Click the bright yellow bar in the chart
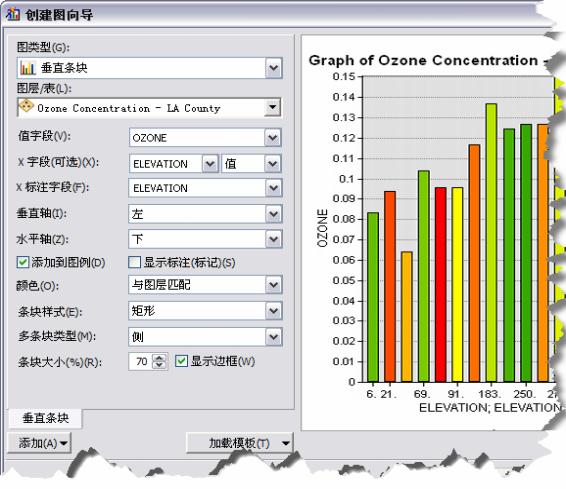This screenshot has height=489, width=566. [457, 285]
